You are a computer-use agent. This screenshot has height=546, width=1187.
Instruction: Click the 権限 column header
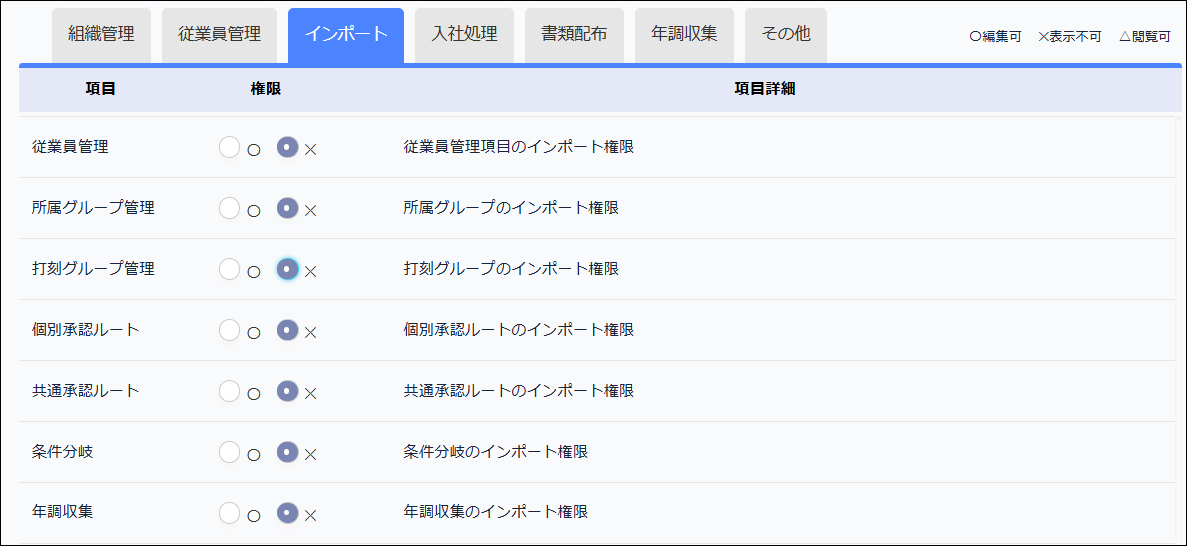pos(266,89)
